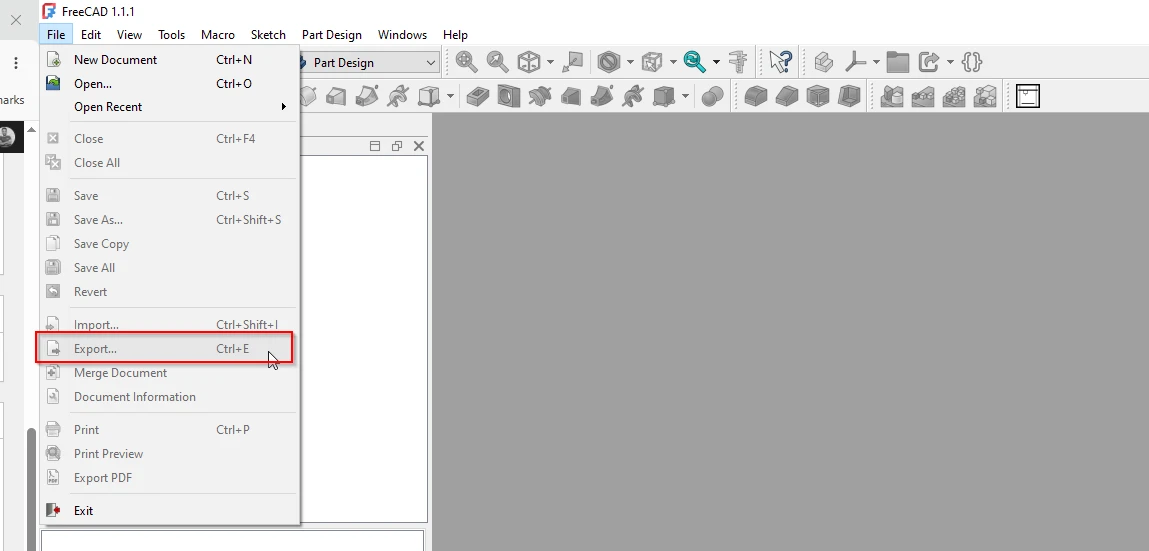1149x551 pixels.
Task: Click the Create Group folder icon
Action: click(898, 62)
